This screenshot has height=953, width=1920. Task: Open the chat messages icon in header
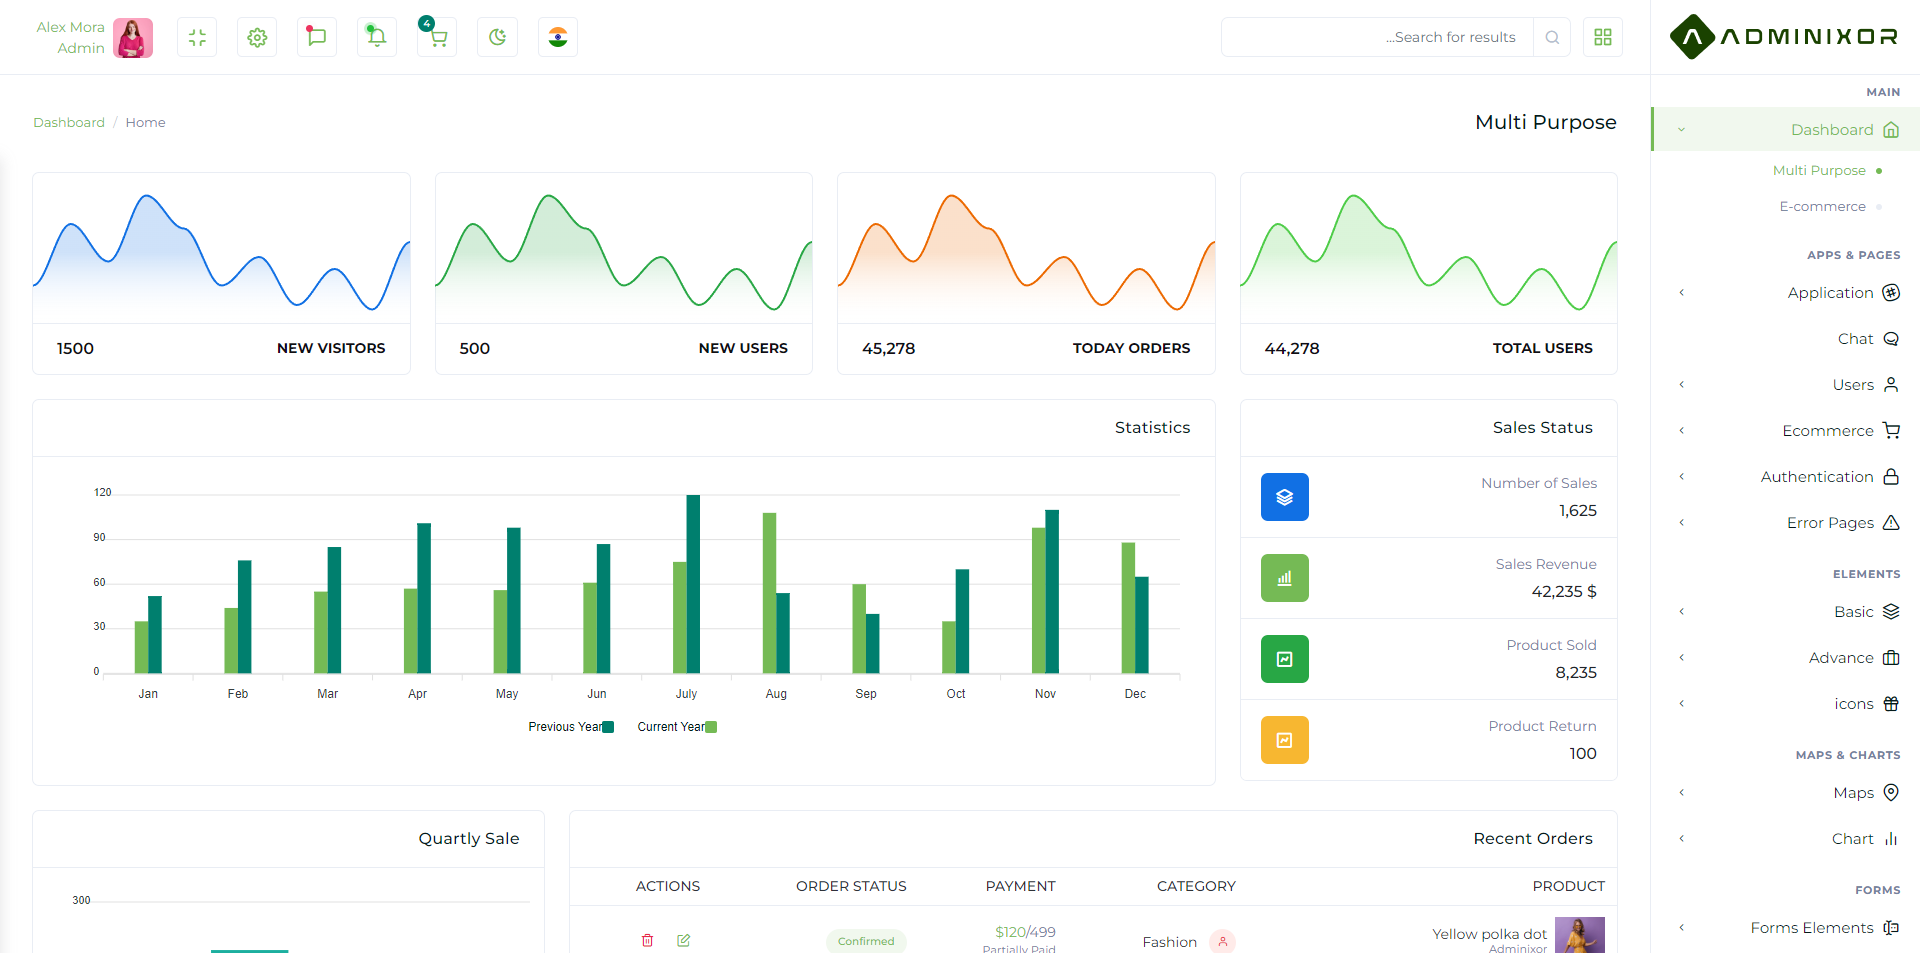click(317, 37)
